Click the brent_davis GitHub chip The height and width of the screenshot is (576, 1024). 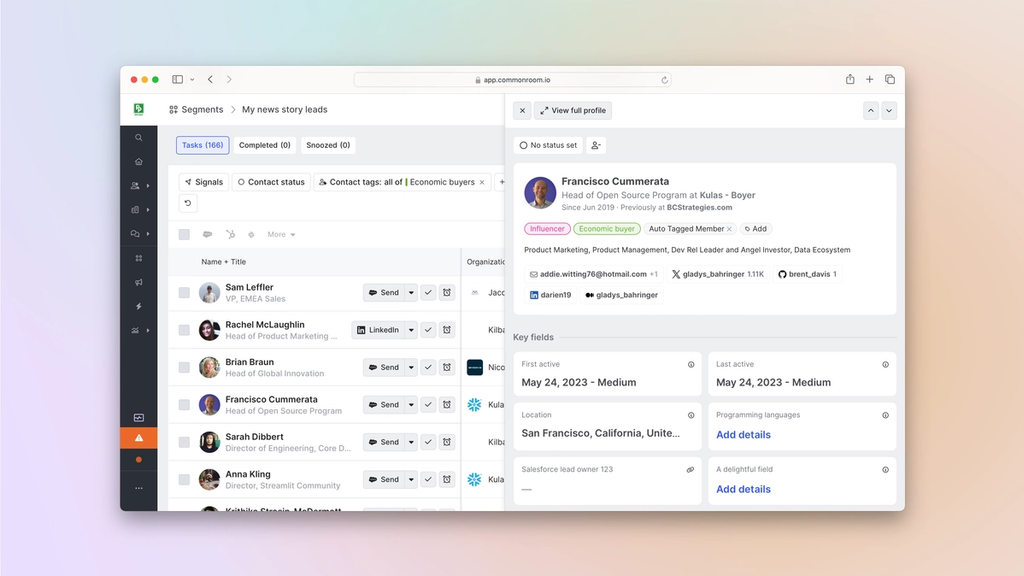[807, 274]
